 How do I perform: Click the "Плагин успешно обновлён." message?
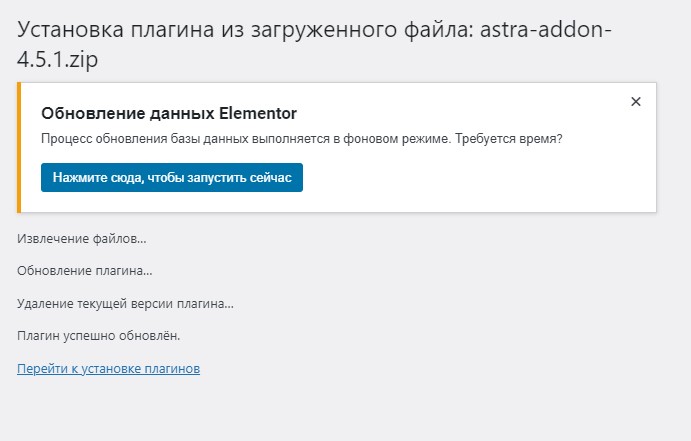point(98,335)
